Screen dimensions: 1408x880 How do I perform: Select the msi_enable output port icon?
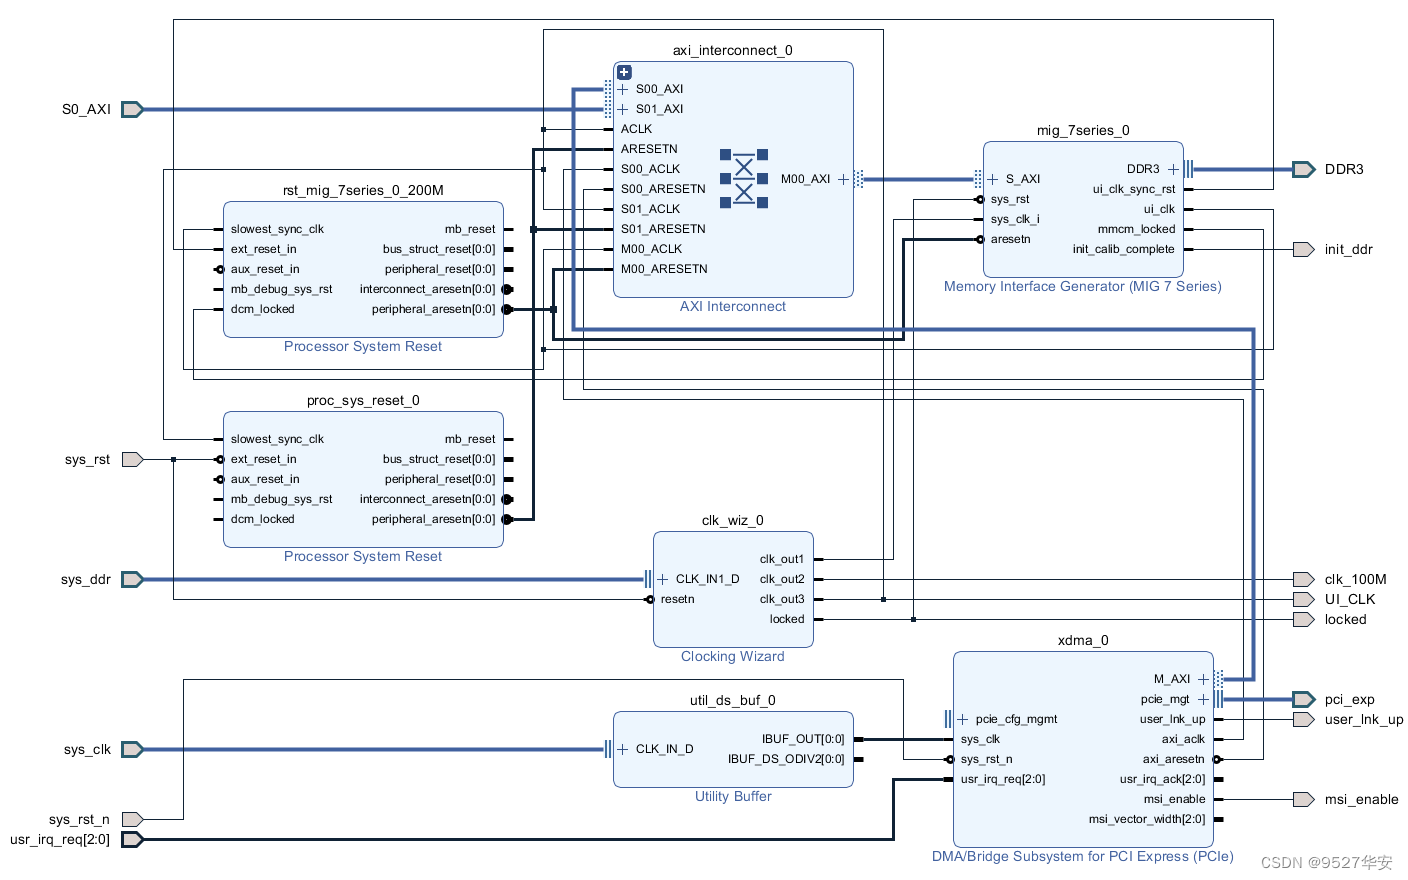1303,799
